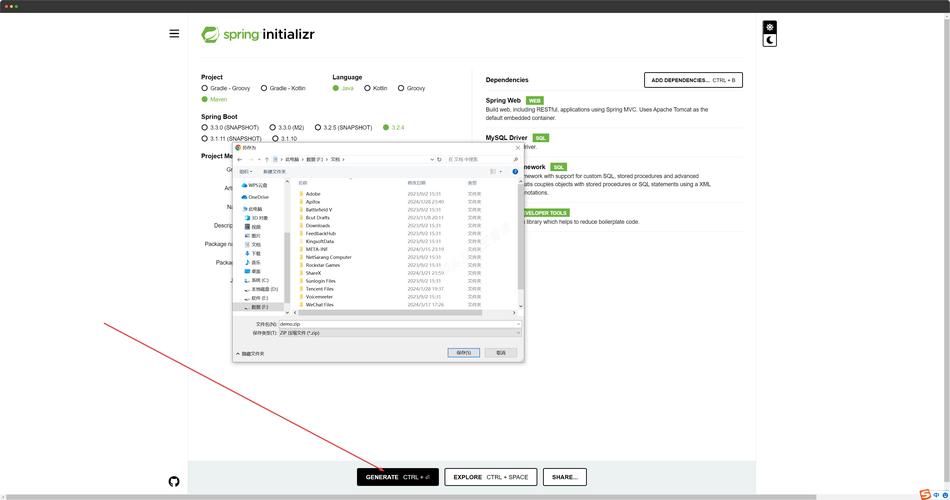Open the 系统 (C:) drive in the sidebar
This screenshot has width=950, height=500.
(x=257, y=281)
